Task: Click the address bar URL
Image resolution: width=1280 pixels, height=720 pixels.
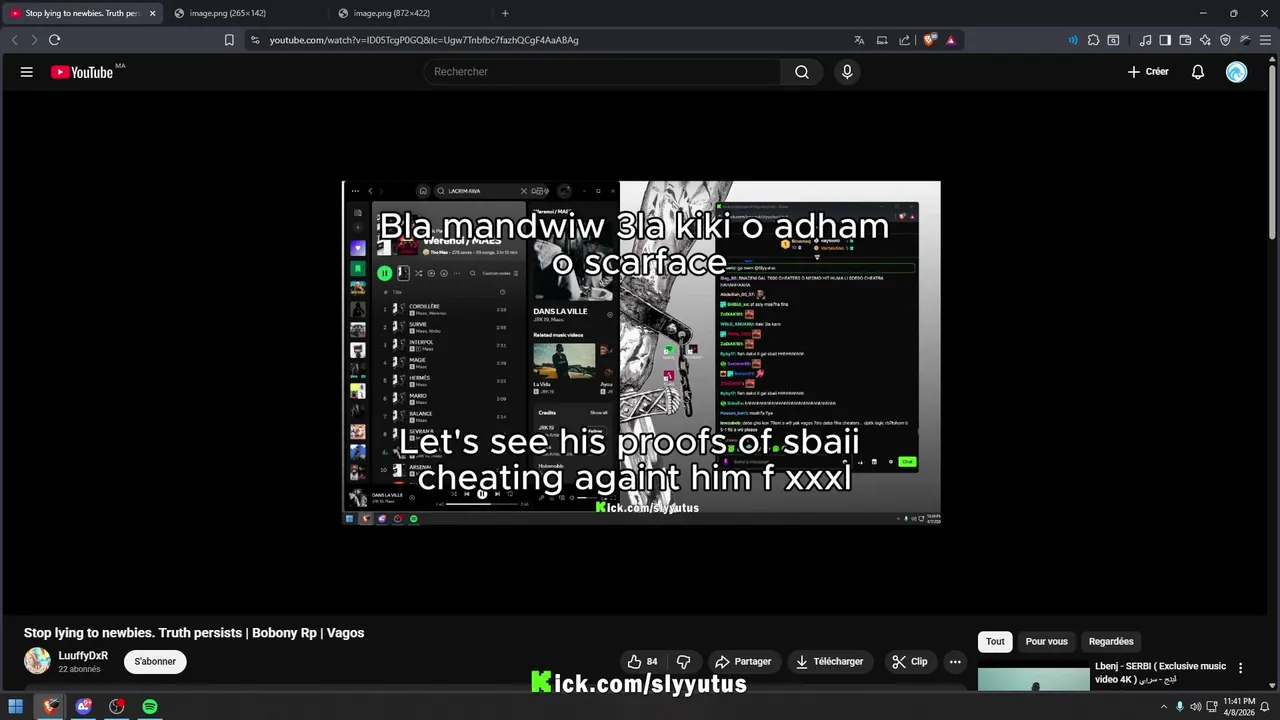Action: 424,40
